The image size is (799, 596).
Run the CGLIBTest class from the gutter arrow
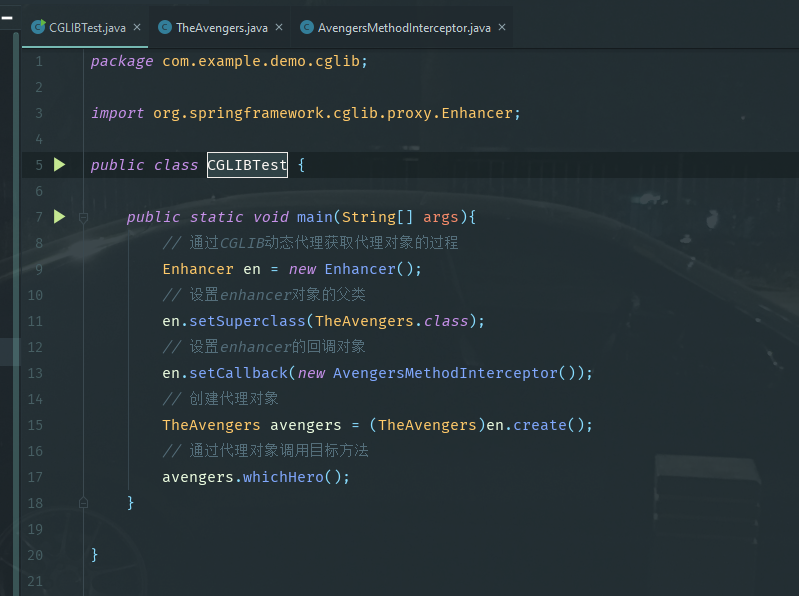point(60,165)
